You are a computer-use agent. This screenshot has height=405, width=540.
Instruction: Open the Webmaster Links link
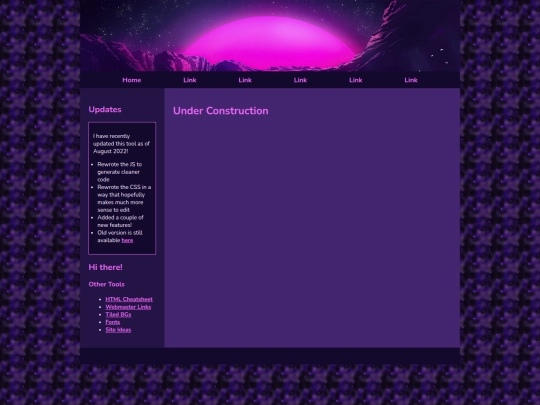(x=128, y=307)
